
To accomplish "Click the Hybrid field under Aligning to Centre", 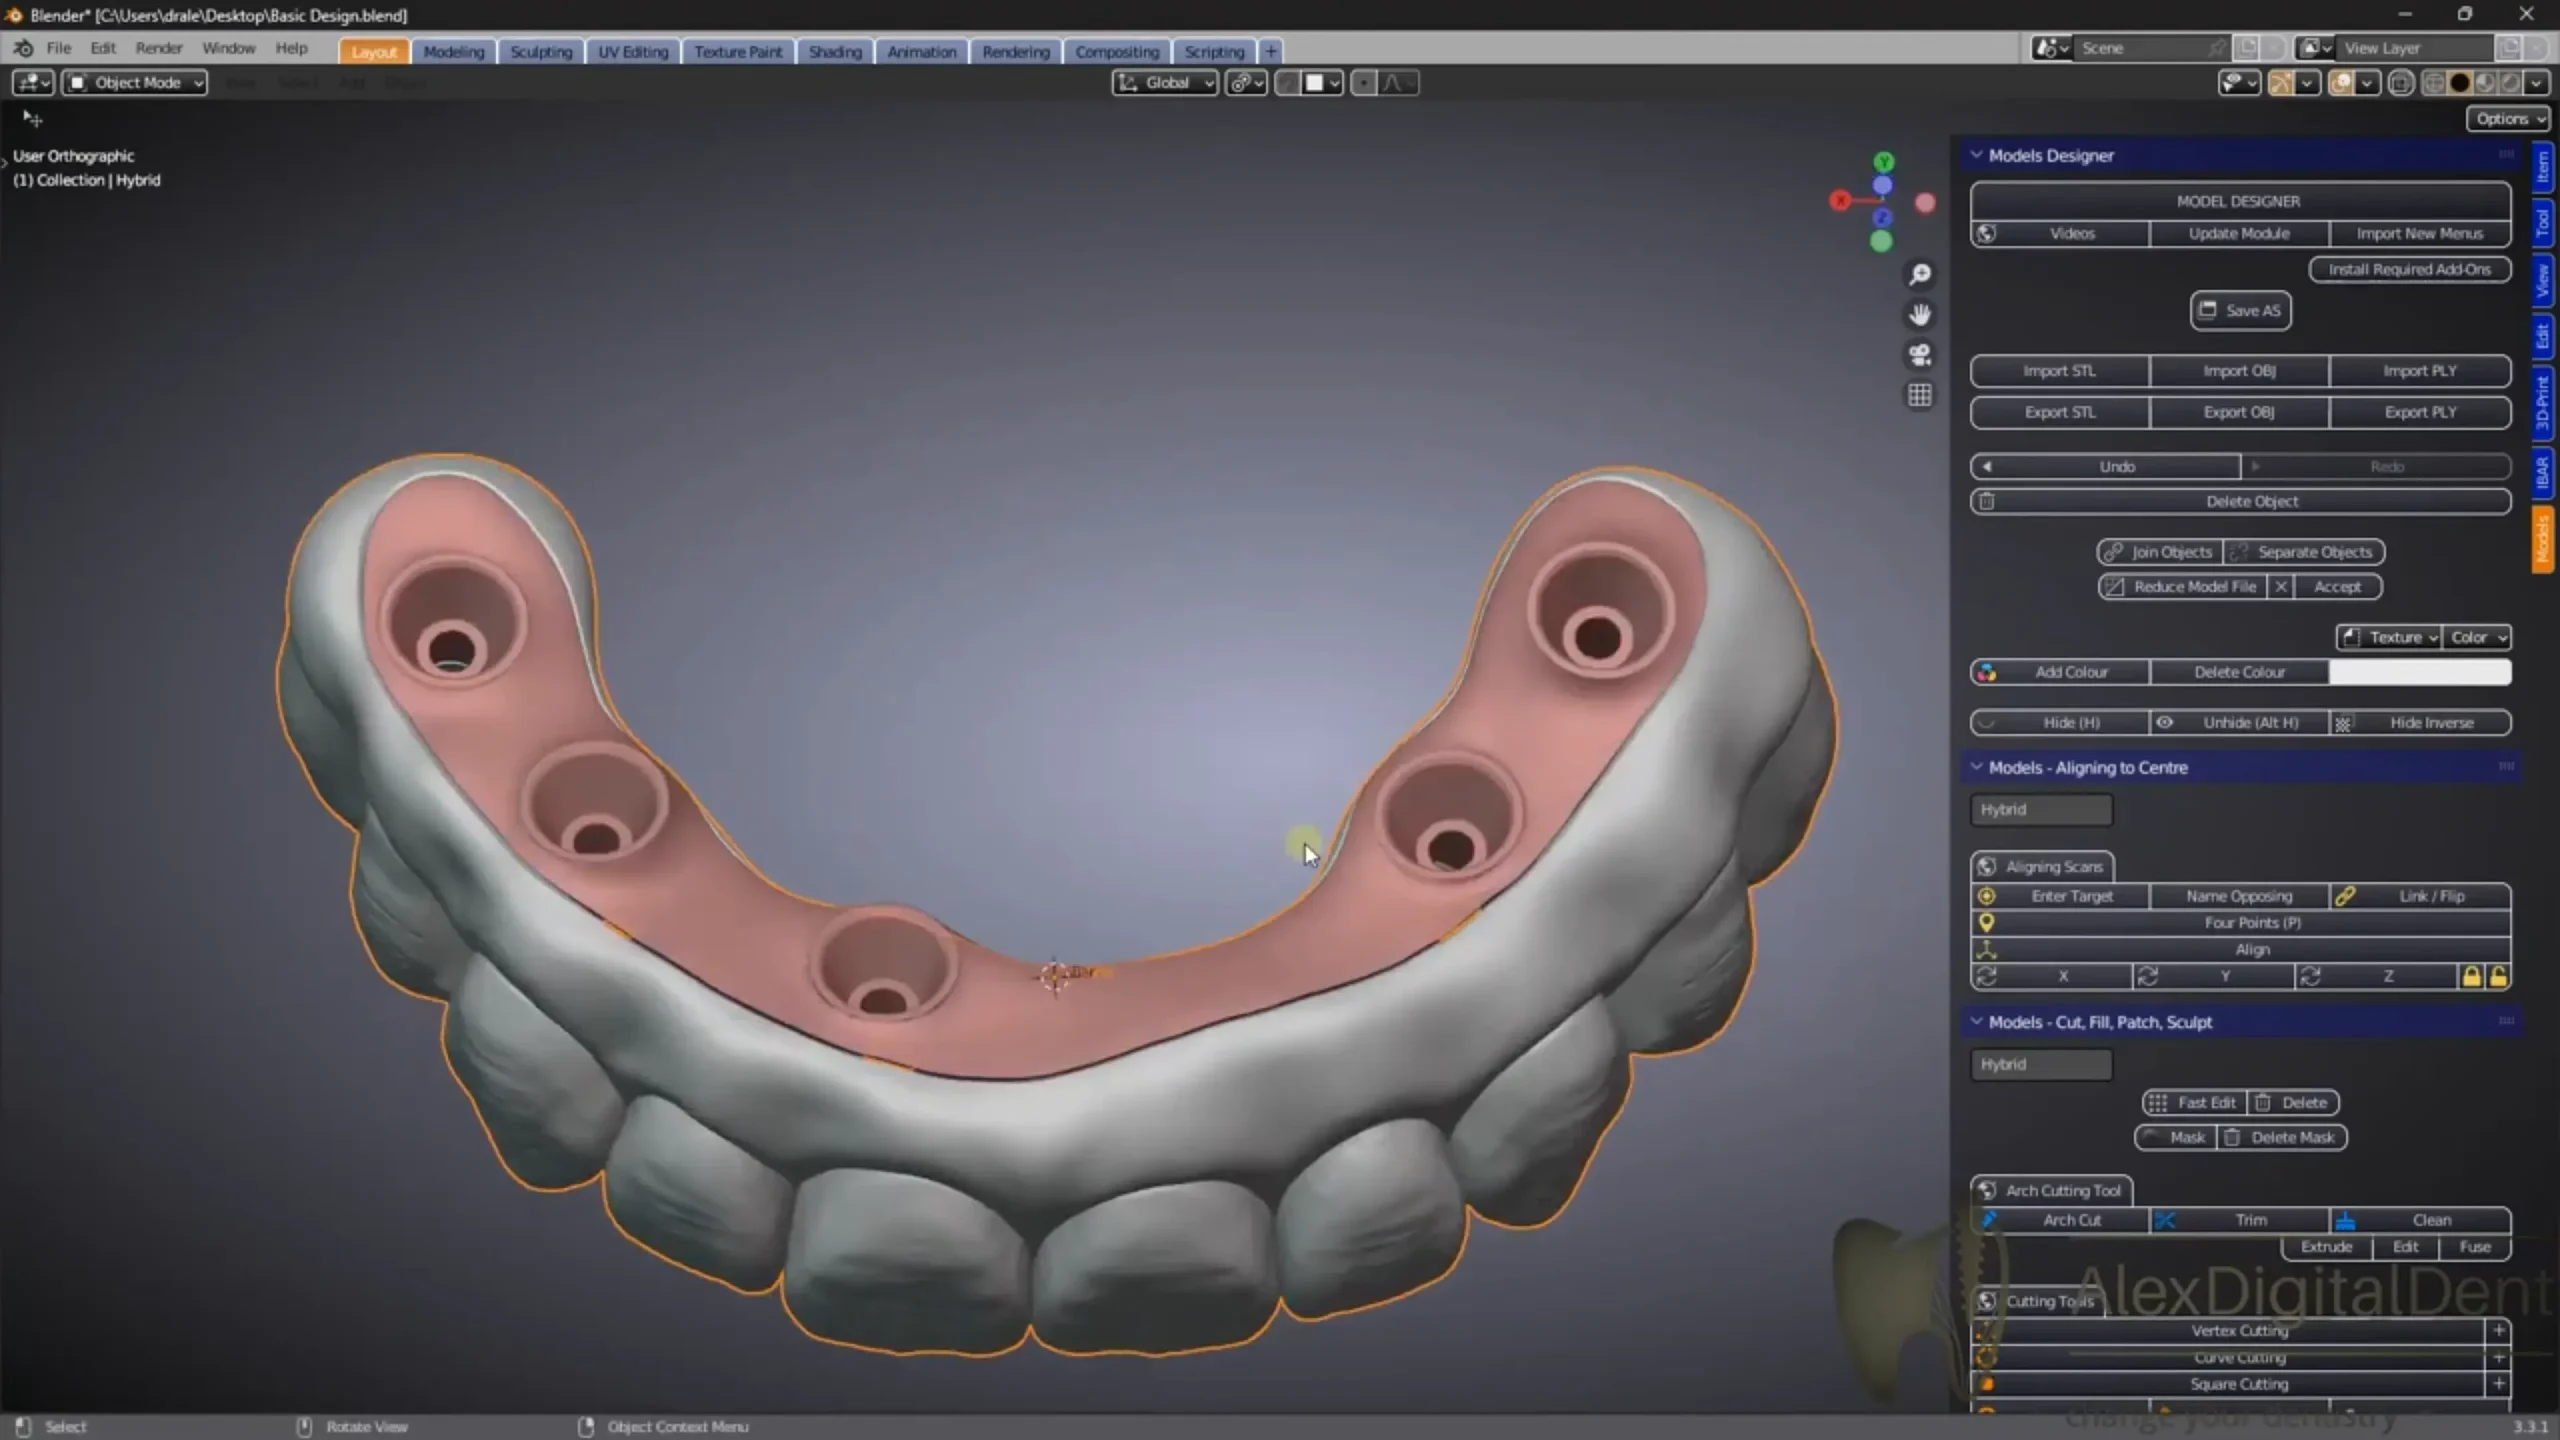I will (2041, 810).
